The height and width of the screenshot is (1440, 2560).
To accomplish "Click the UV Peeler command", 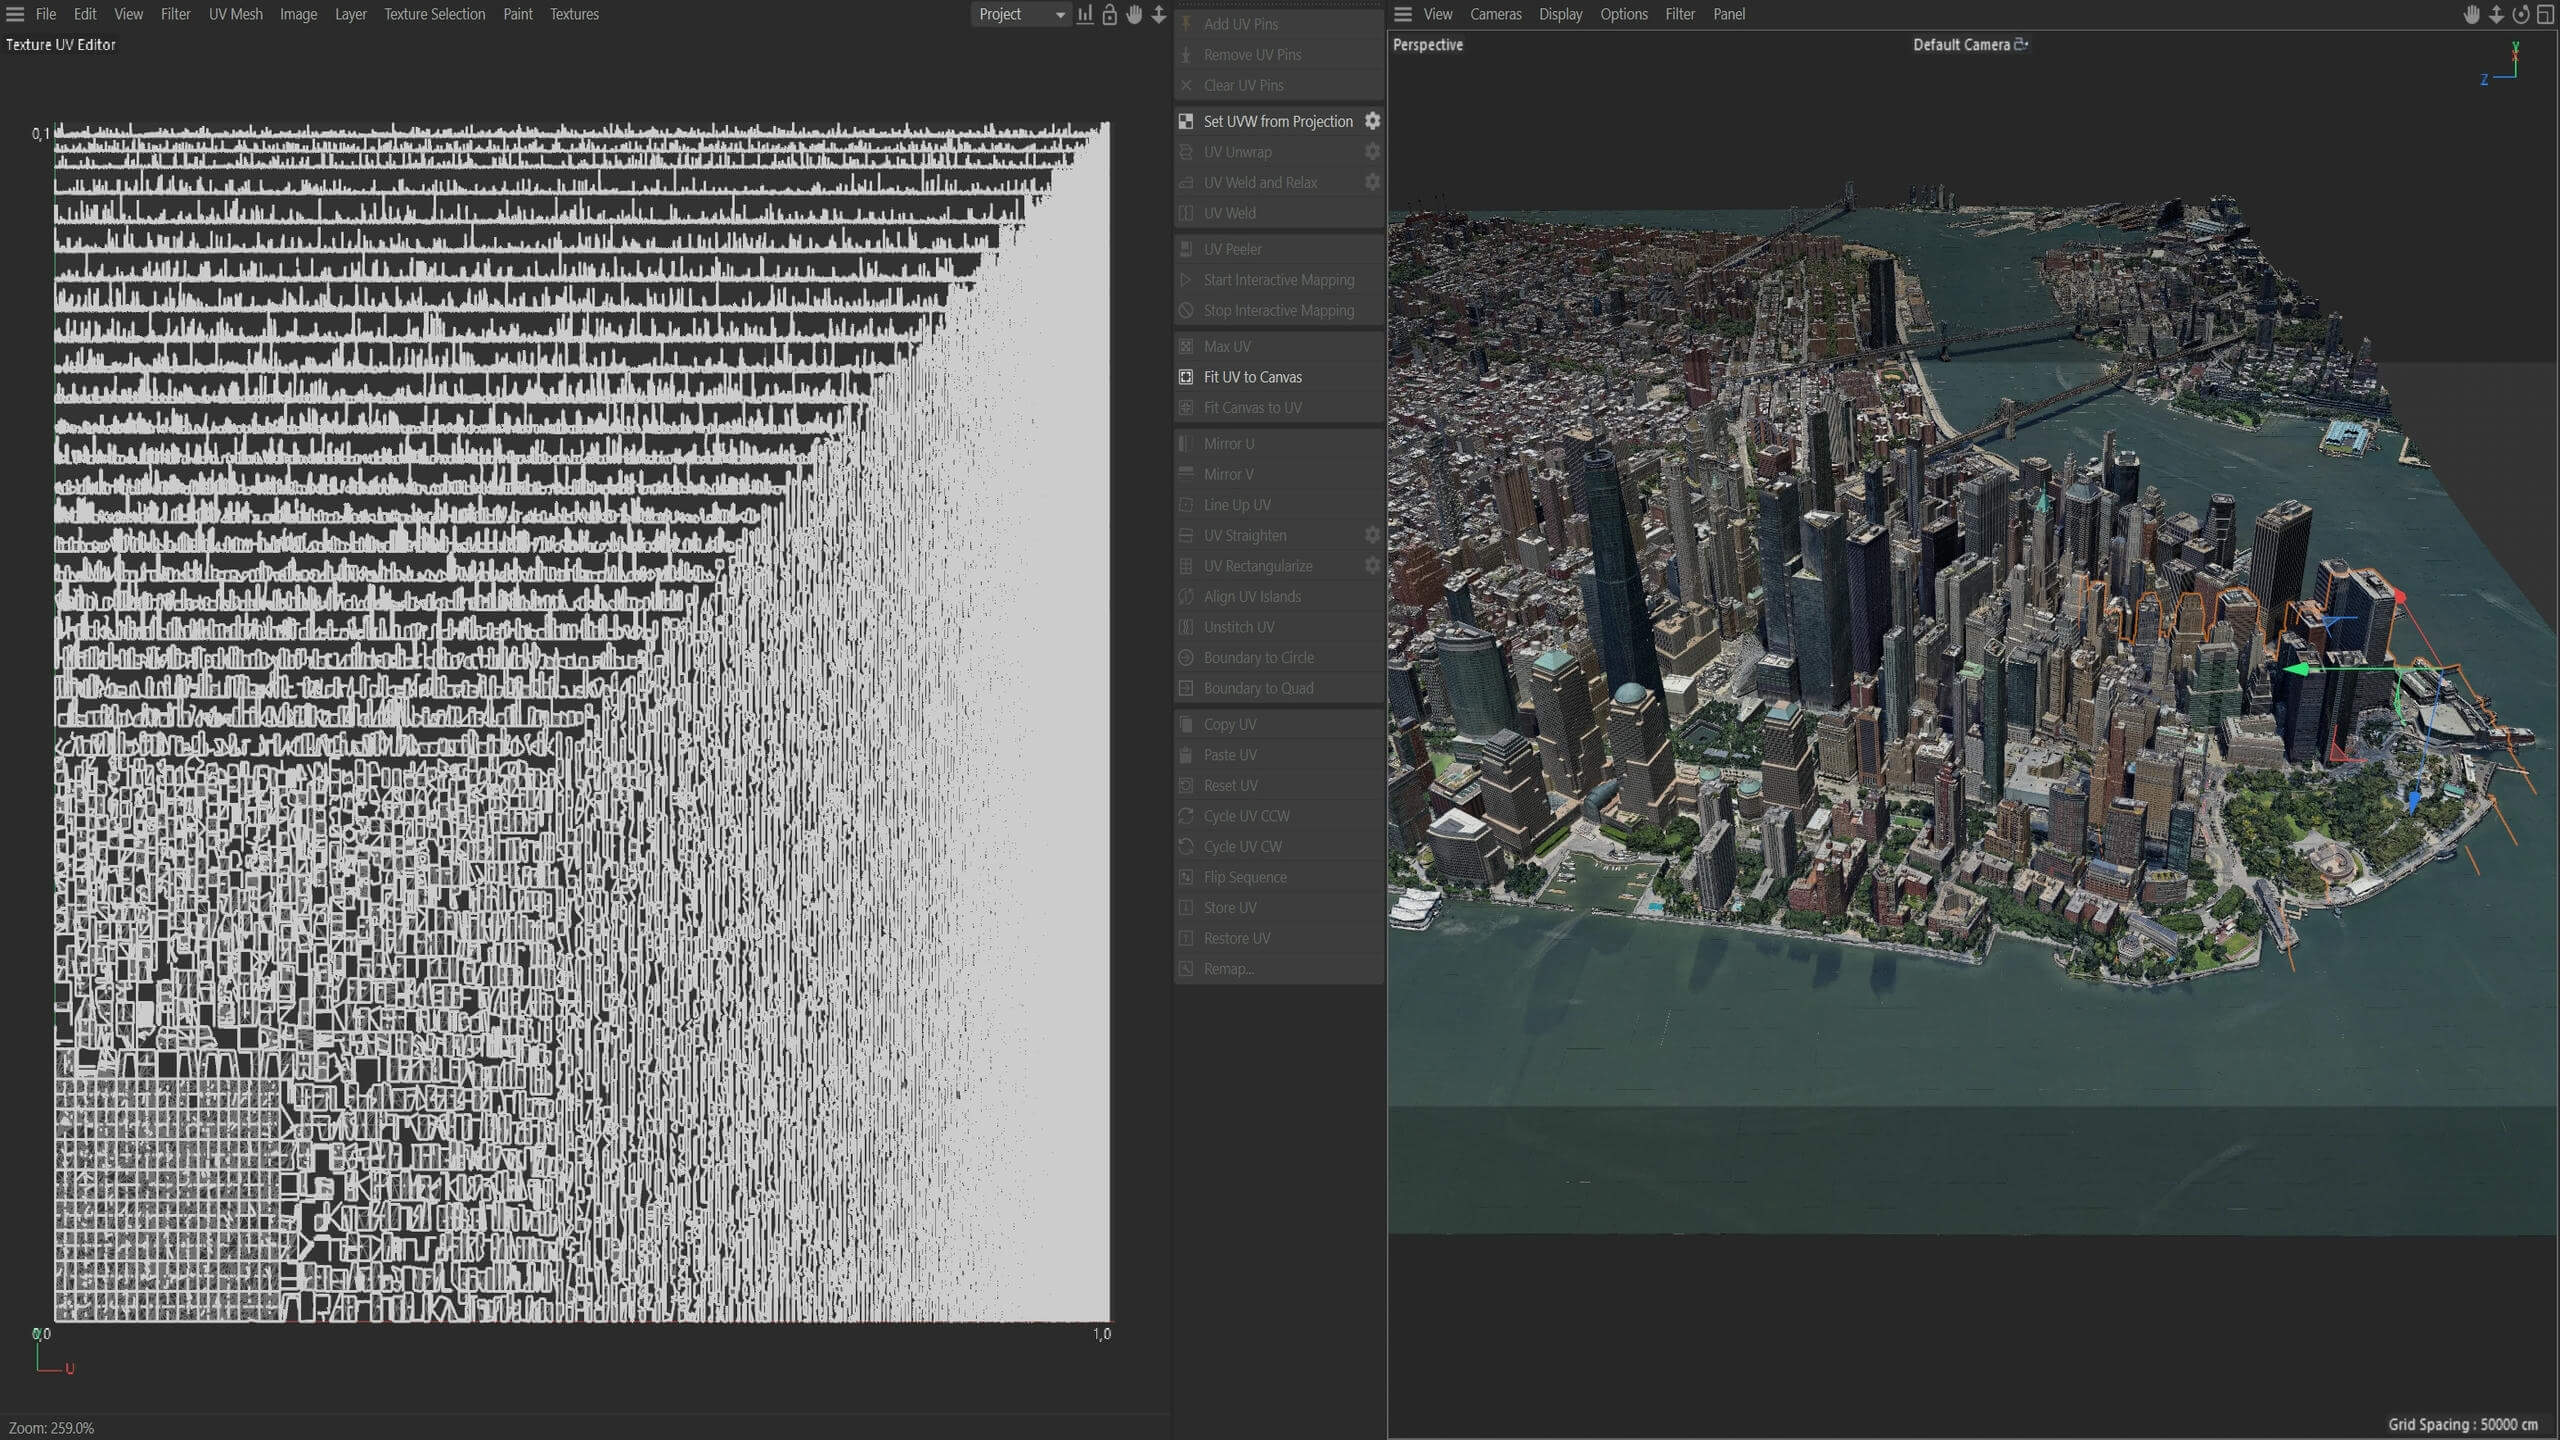I will pyautogui.click(x=1279, y=249).
